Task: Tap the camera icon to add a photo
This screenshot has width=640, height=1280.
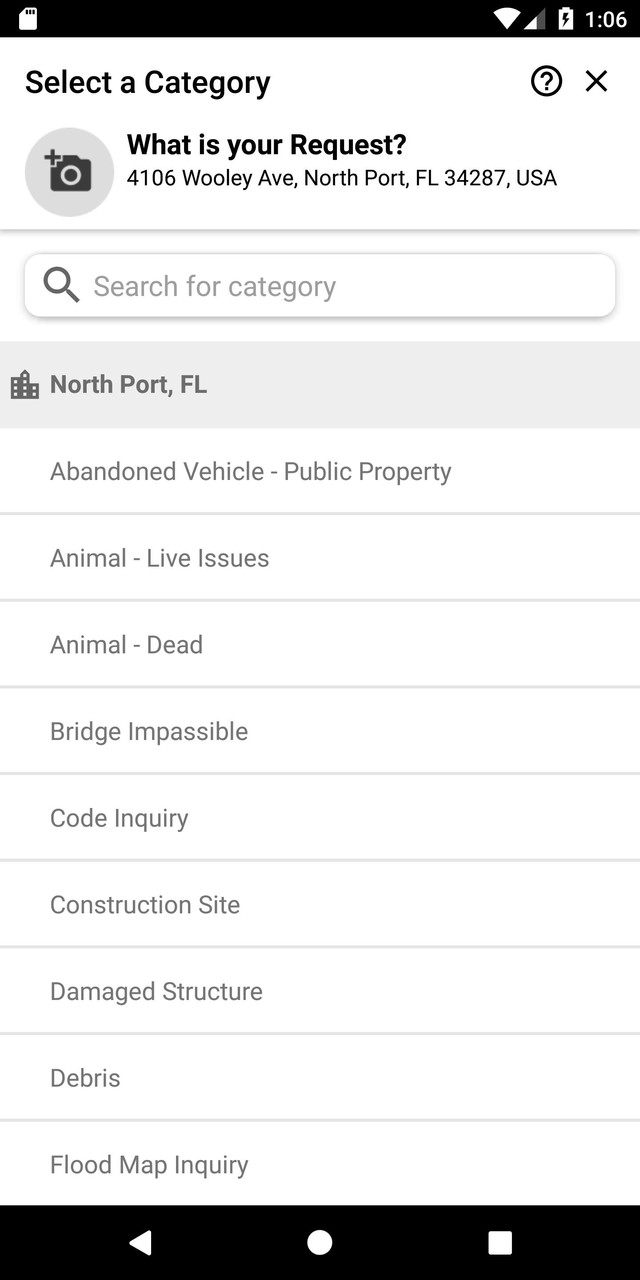Action: pyautogui.click(x=69, y=171)
